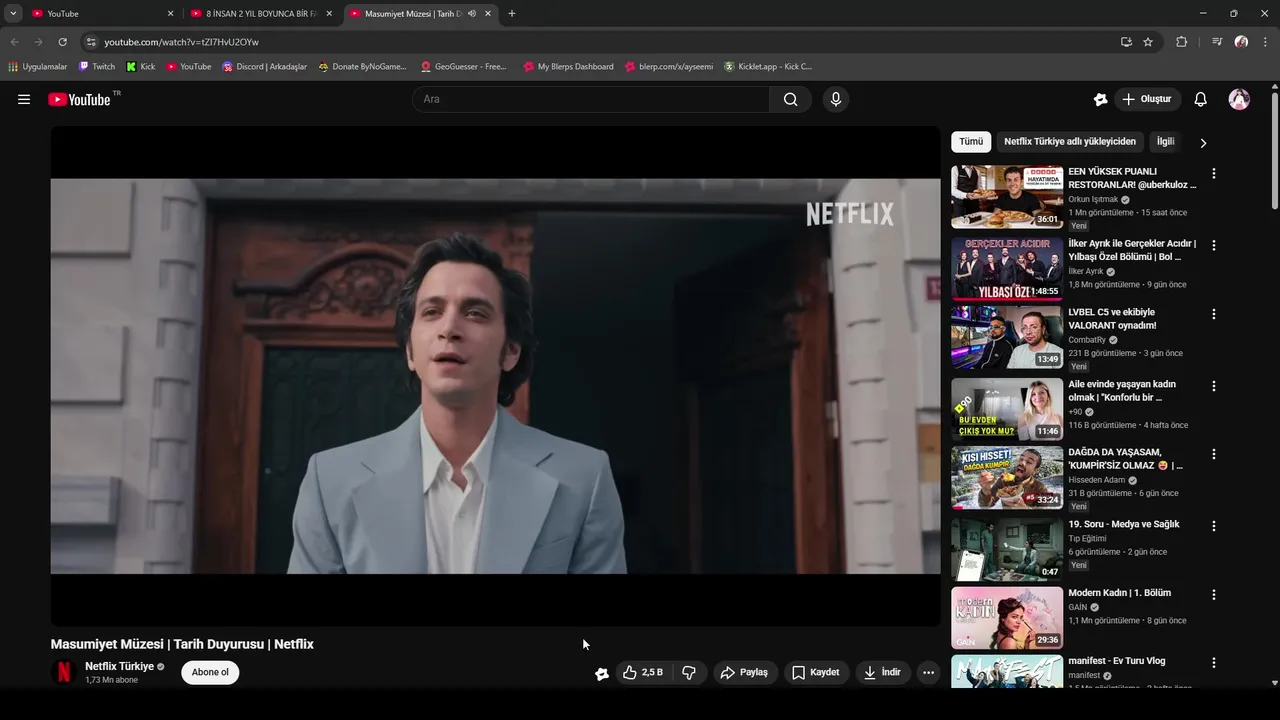1280x720 pixels.
Task: Reload the page
Action: coord(62,42)
